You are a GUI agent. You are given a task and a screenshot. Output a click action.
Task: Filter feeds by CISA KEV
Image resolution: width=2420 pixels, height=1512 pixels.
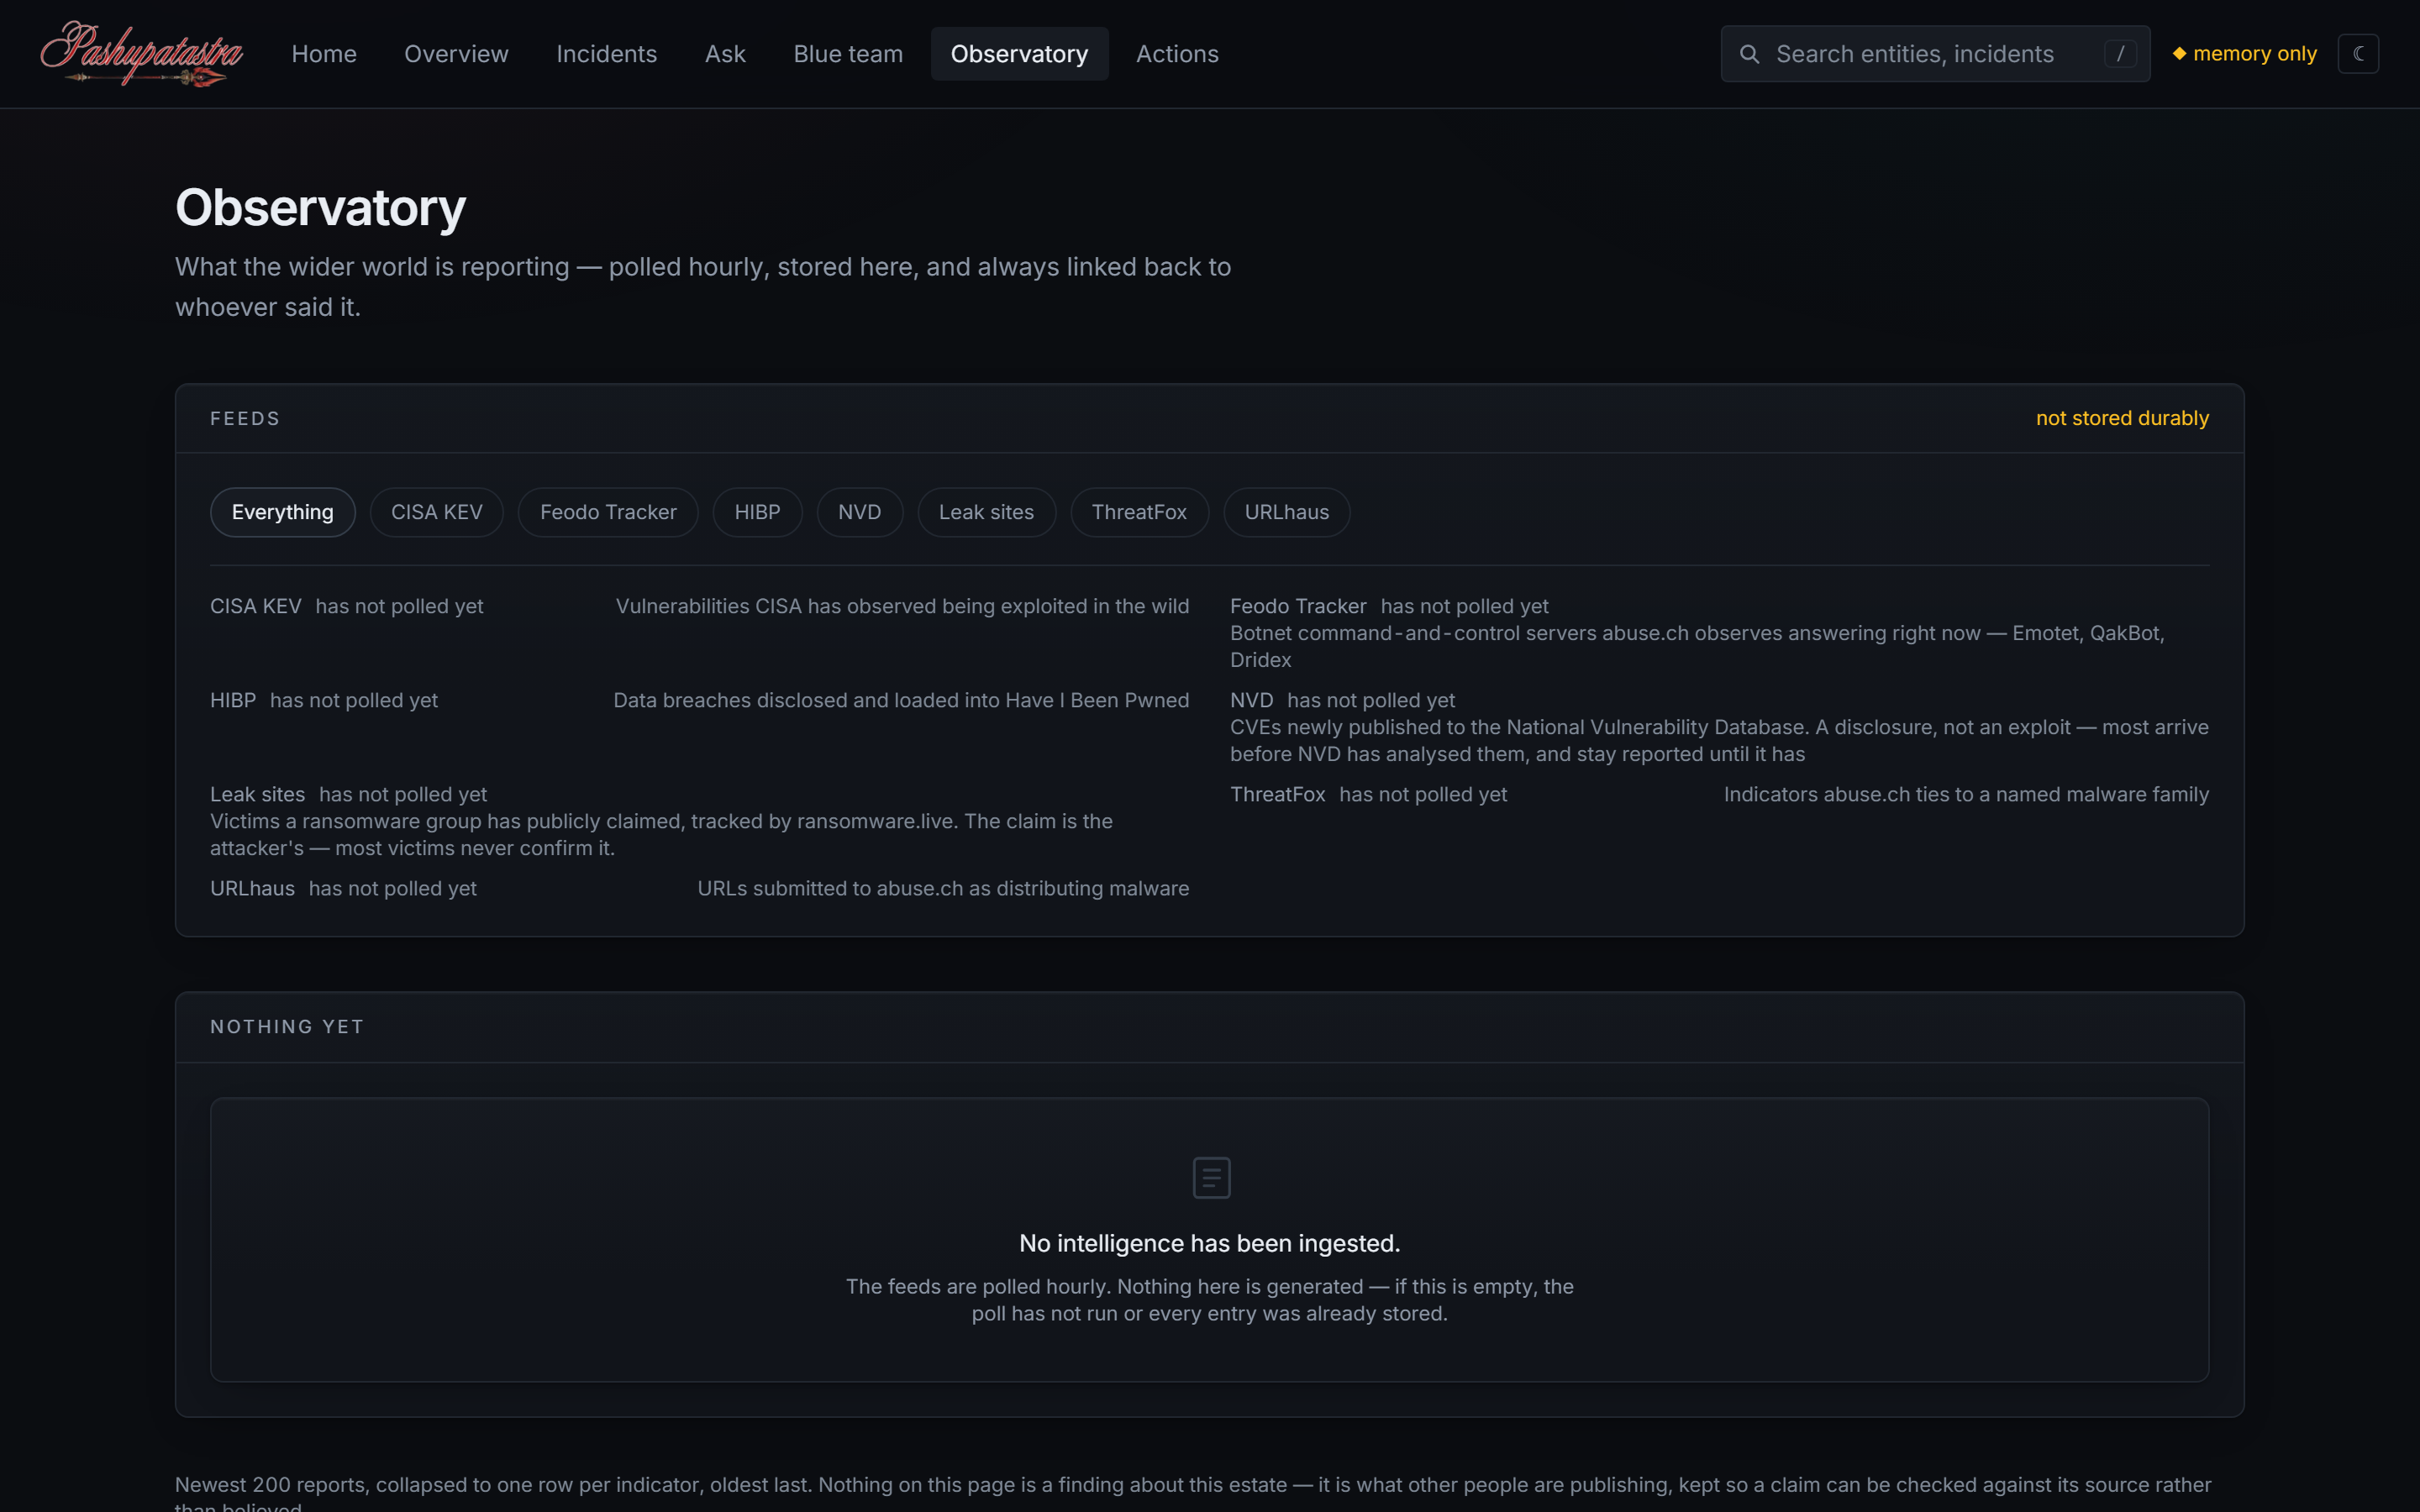[x=436, y=512]
